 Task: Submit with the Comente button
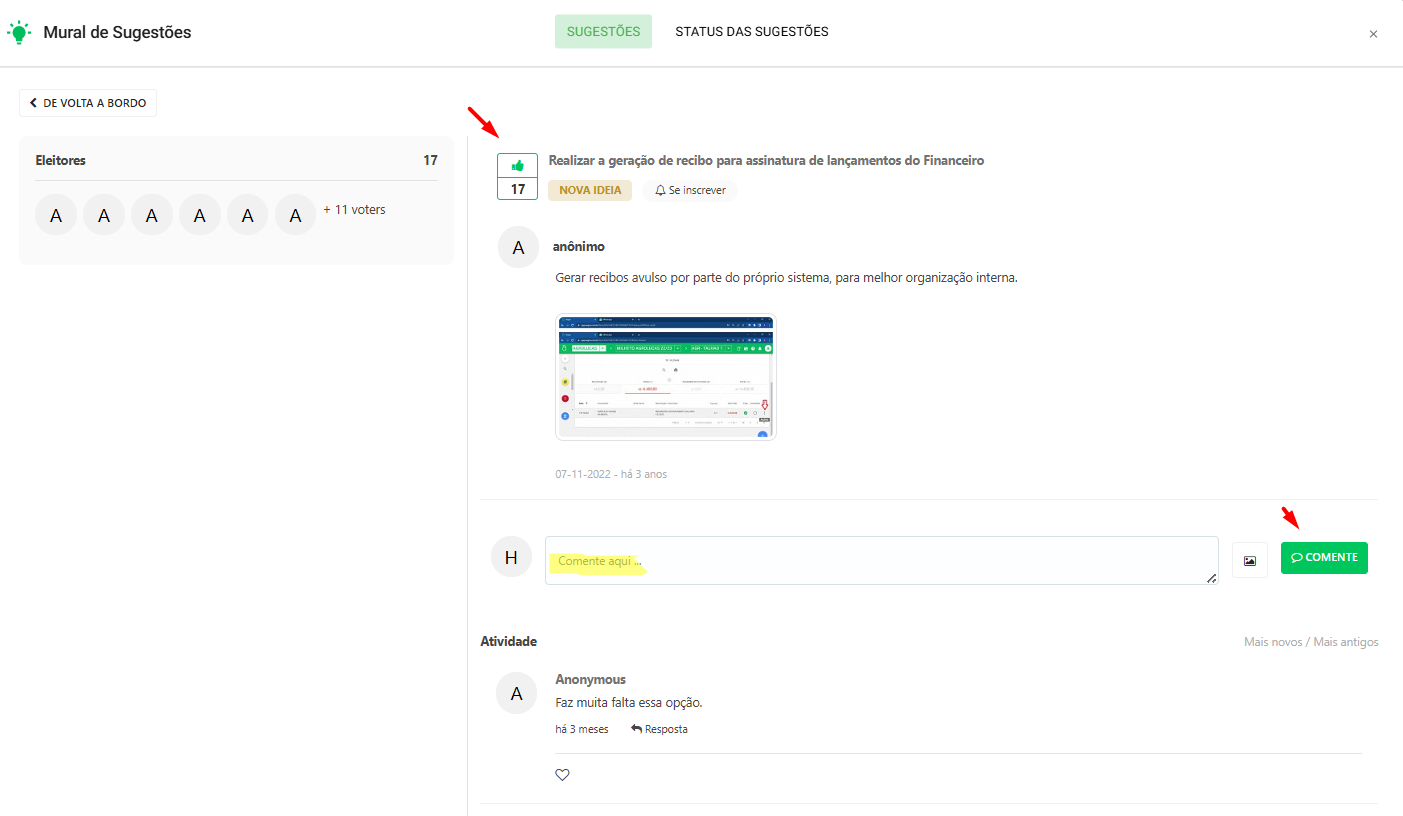pyautogui.click(x=1323, y=558)
